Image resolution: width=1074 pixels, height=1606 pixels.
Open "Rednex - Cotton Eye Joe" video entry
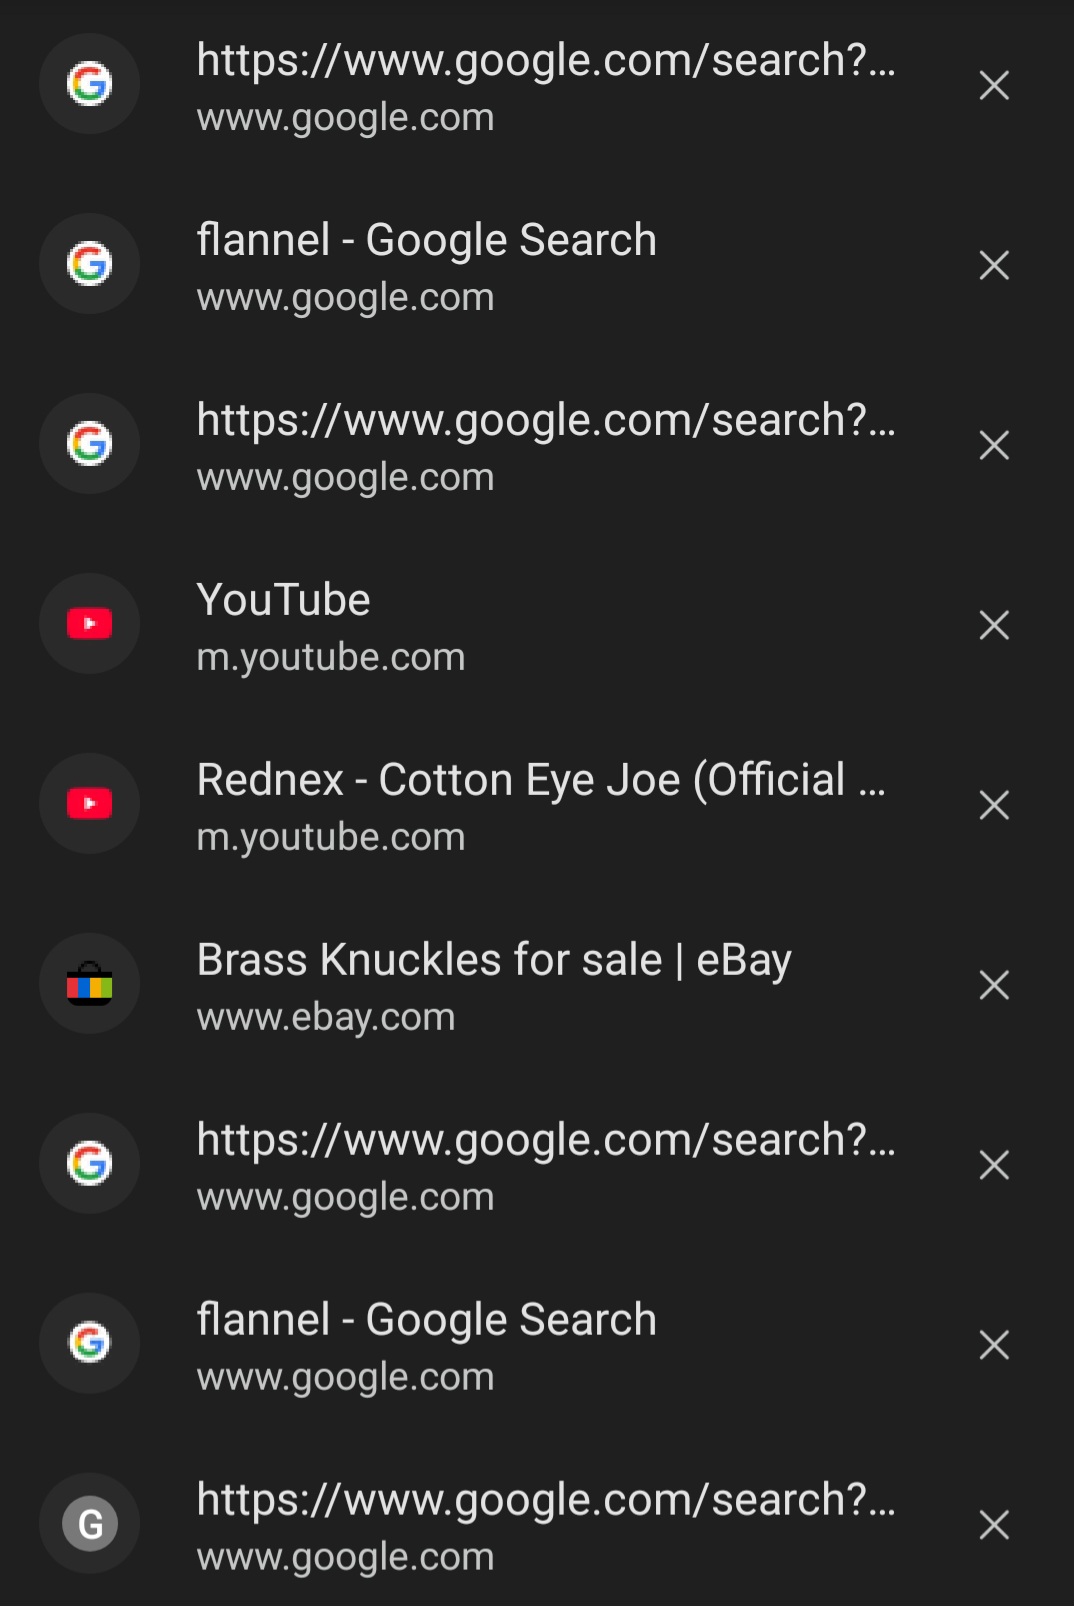pyautogui.click(x=540, y=780)
